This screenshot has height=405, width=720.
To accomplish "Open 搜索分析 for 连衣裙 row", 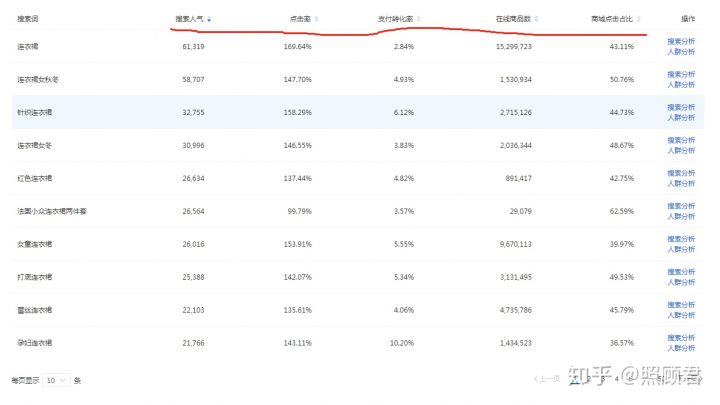I will pyautogui.click(x=681, y=41).
